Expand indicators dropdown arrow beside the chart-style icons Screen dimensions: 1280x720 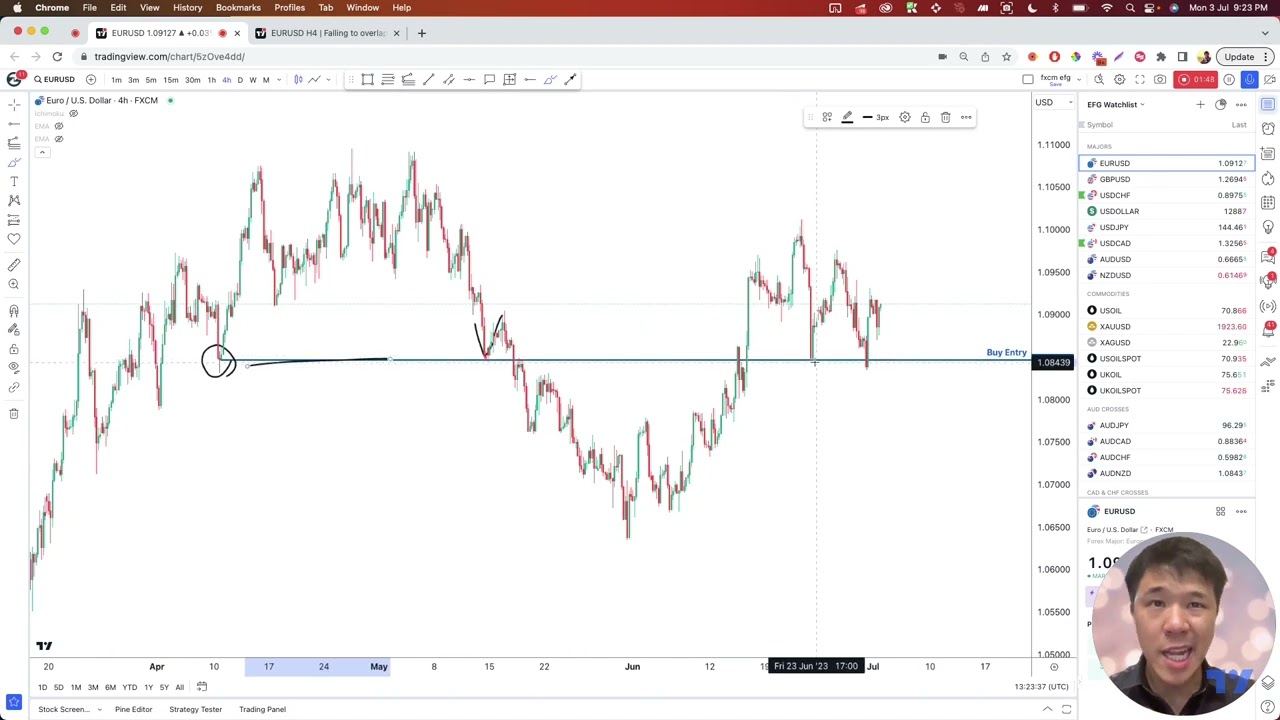(328, 79)
